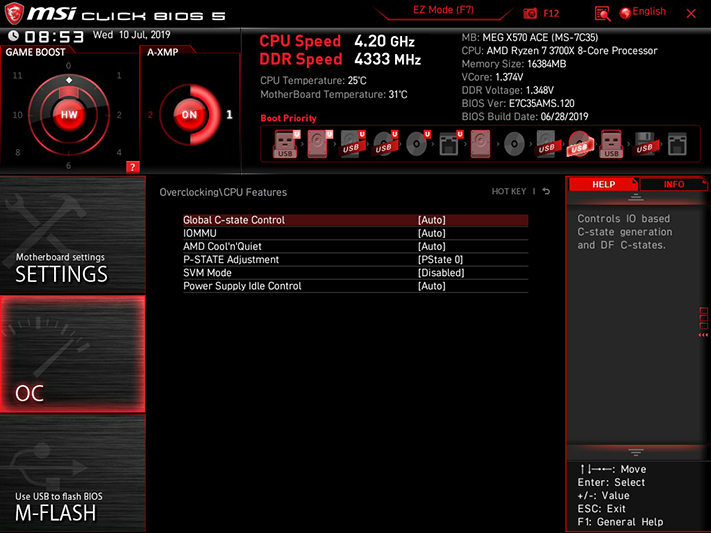Click the USB floppy boot device icon
Screen dimensions: 711x533
tap(644, 144)
